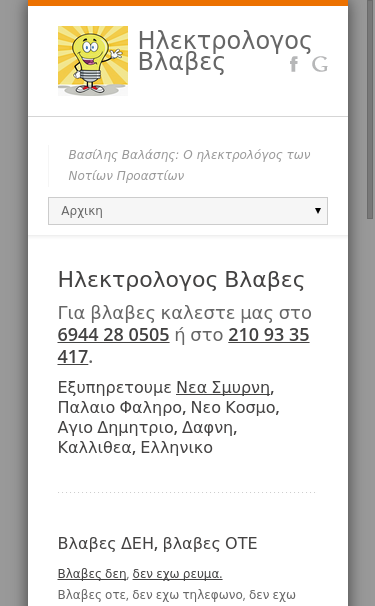Click the text Καλλιθεα, Ελληνικο

point(135,448)
